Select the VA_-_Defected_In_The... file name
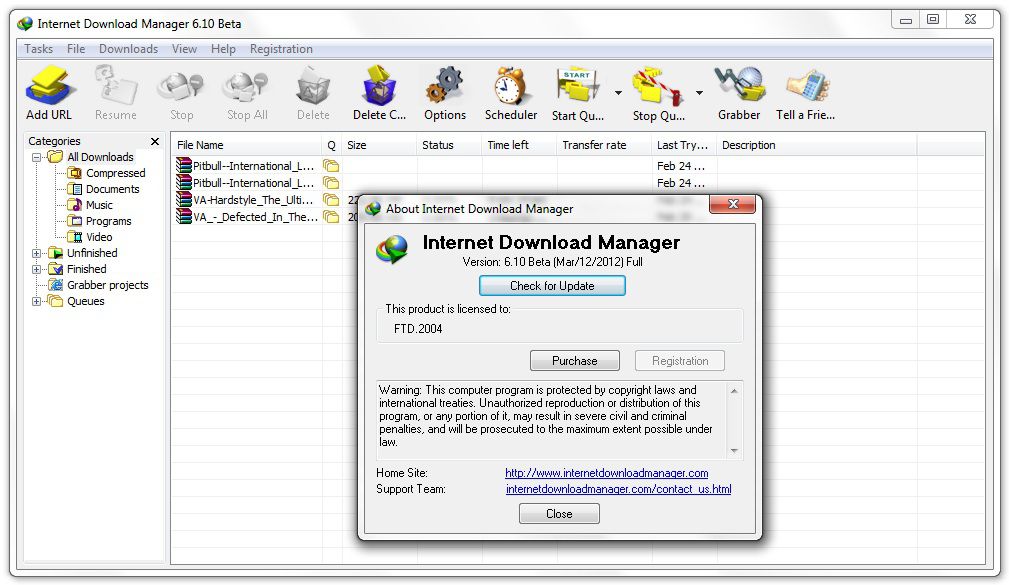This screenshot has width=1009, height=585. 255,217
